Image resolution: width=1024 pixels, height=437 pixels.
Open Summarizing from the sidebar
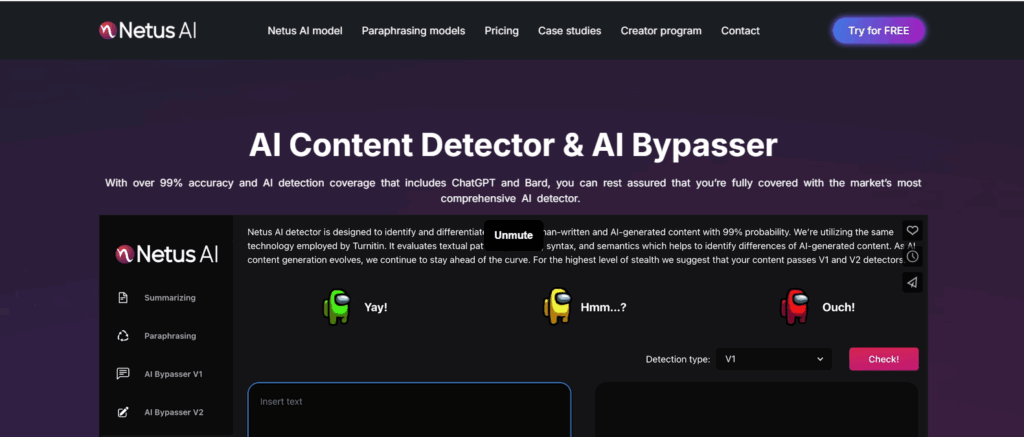(169, 298)
